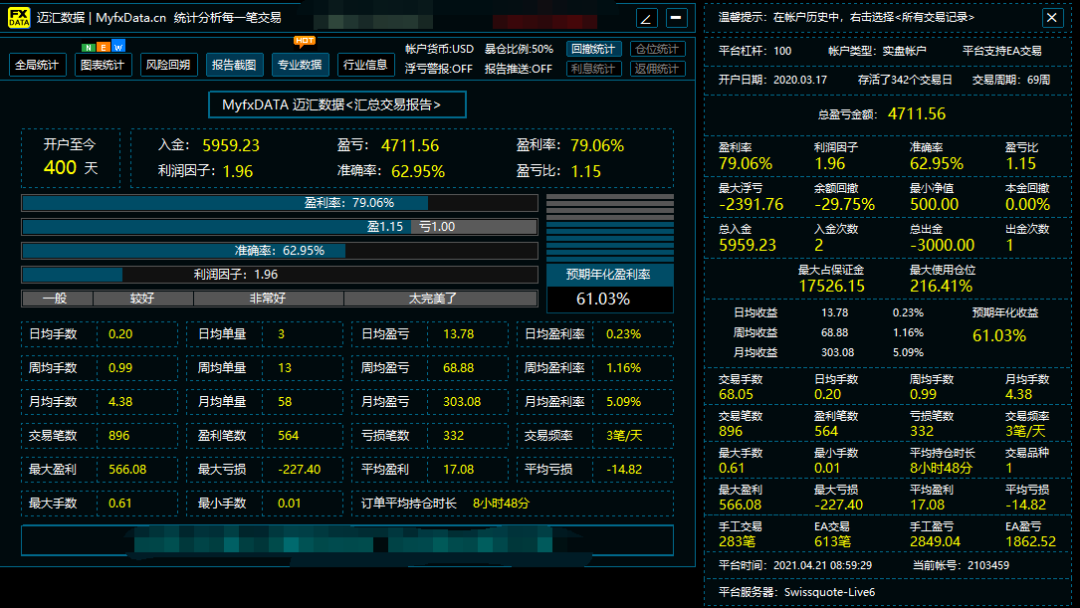Switch to 图表统计 tab
Screen dimensions: 1080x608
pos(103,65)
